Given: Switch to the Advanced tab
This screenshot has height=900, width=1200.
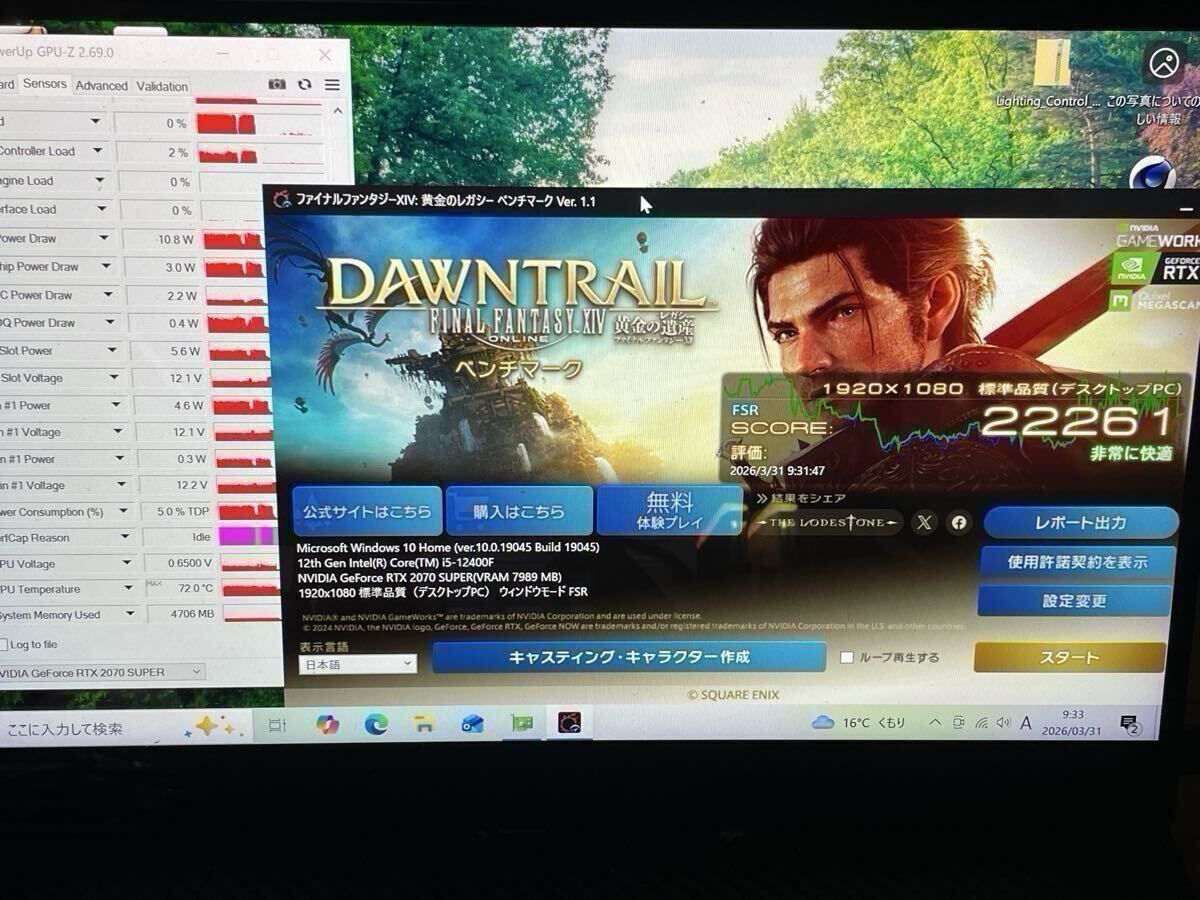Looking at the screenshot, I should point(101,86).
